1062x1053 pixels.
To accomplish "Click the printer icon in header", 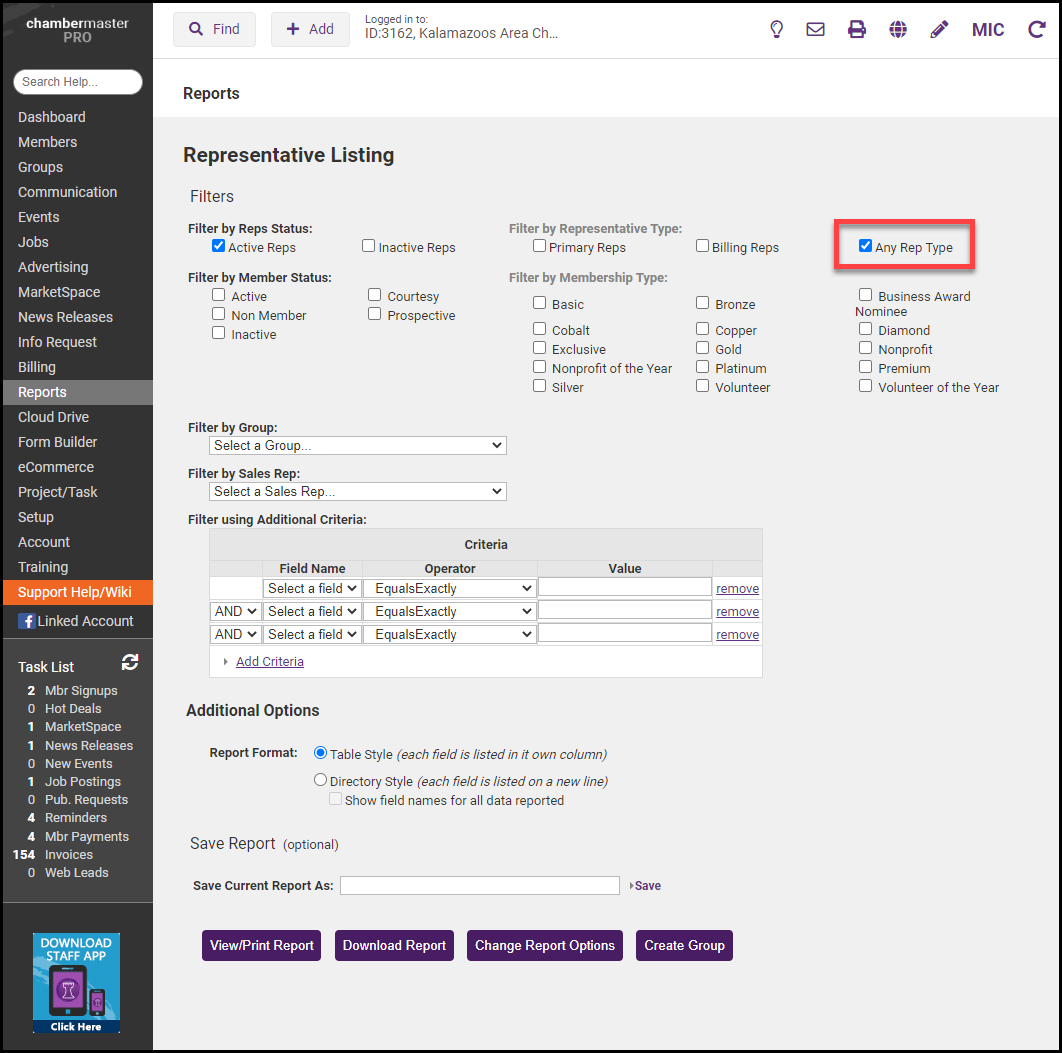I will point(857,30).
